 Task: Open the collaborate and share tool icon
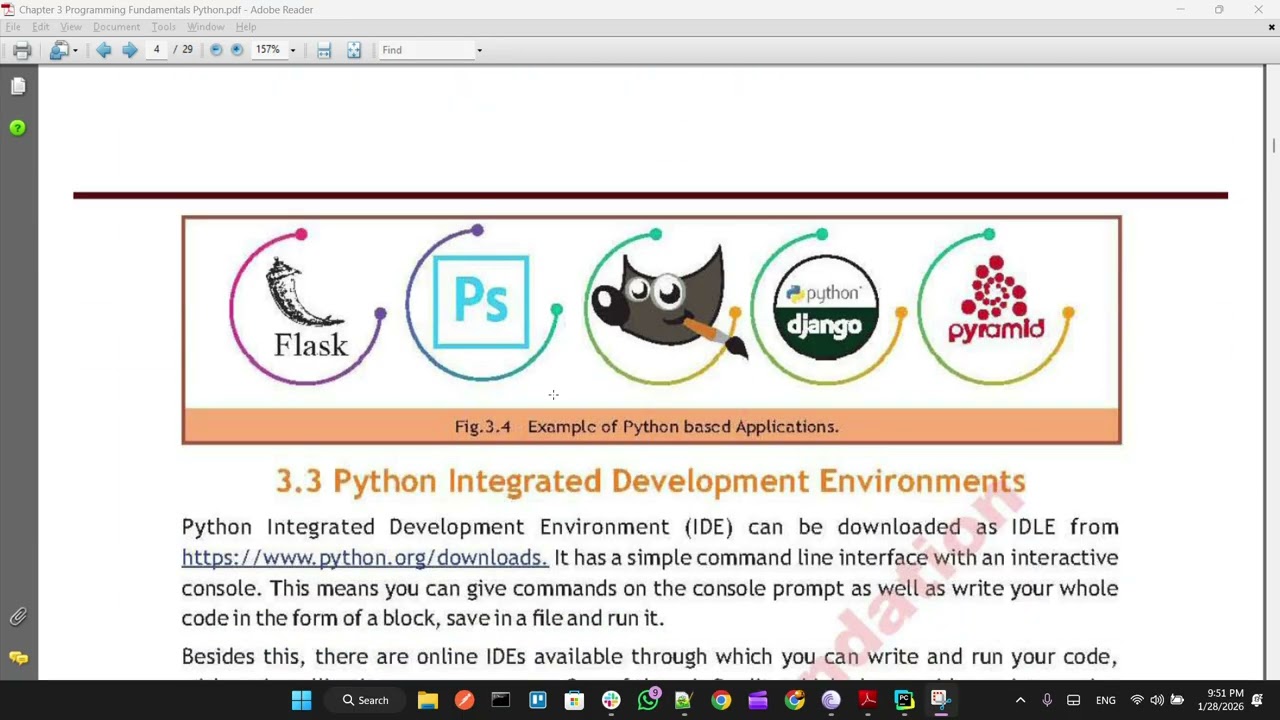59,50
